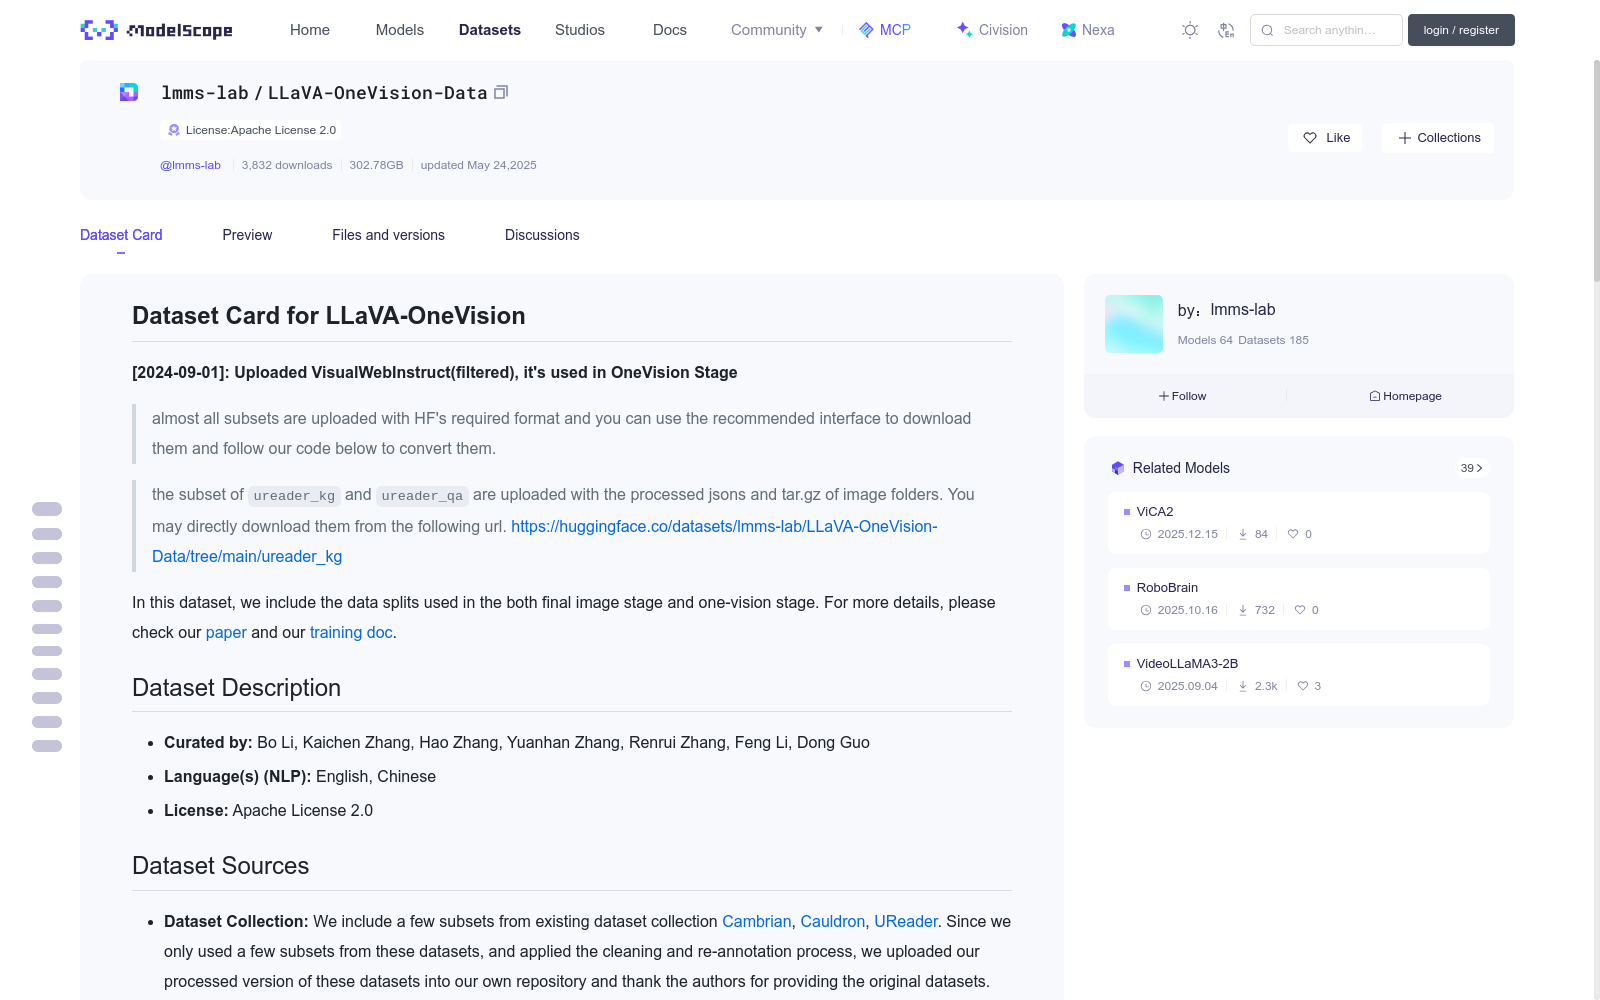Click the house icon next to Homepage
The width and height of the screenshot is (1600, 1000).
click(1375, 396)
